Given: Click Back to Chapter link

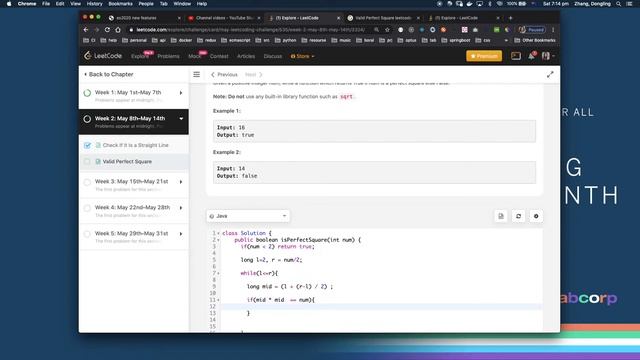Looking at the screenshot, I should coord(109,74).
